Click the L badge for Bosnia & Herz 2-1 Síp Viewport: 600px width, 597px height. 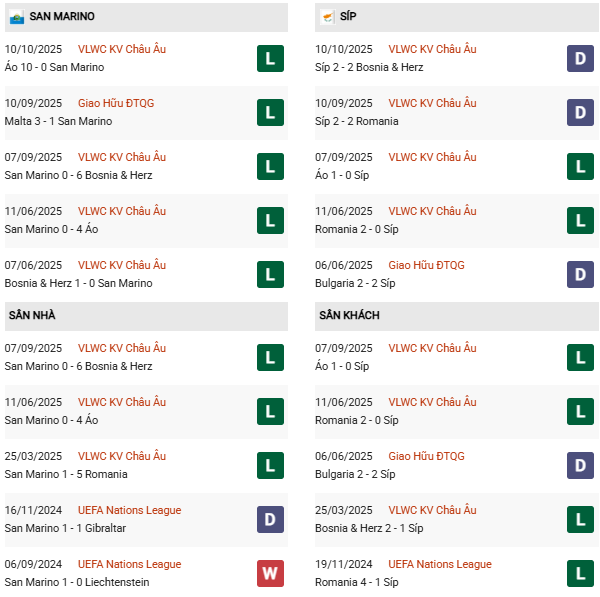[581, 520]
